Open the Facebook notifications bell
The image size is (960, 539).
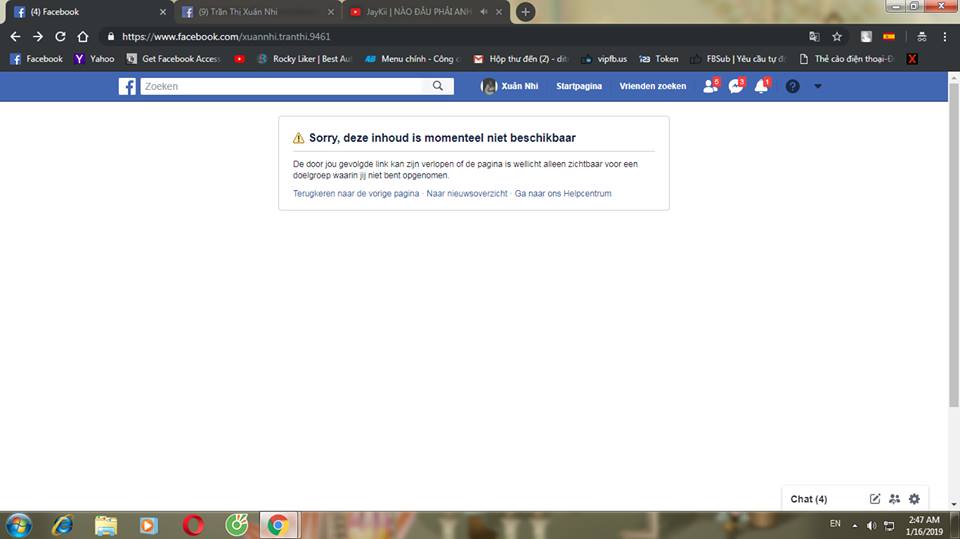click(x=761, y=87)
